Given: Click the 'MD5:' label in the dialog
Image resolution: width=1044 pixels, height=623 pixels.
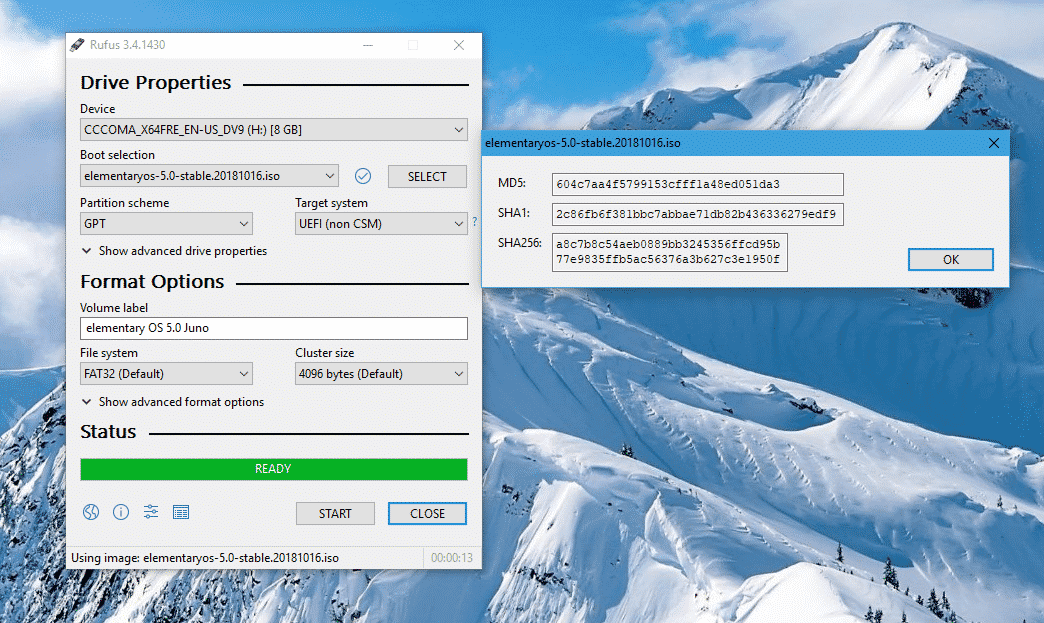Looking at the screenshot, I should tap(512, 183).
